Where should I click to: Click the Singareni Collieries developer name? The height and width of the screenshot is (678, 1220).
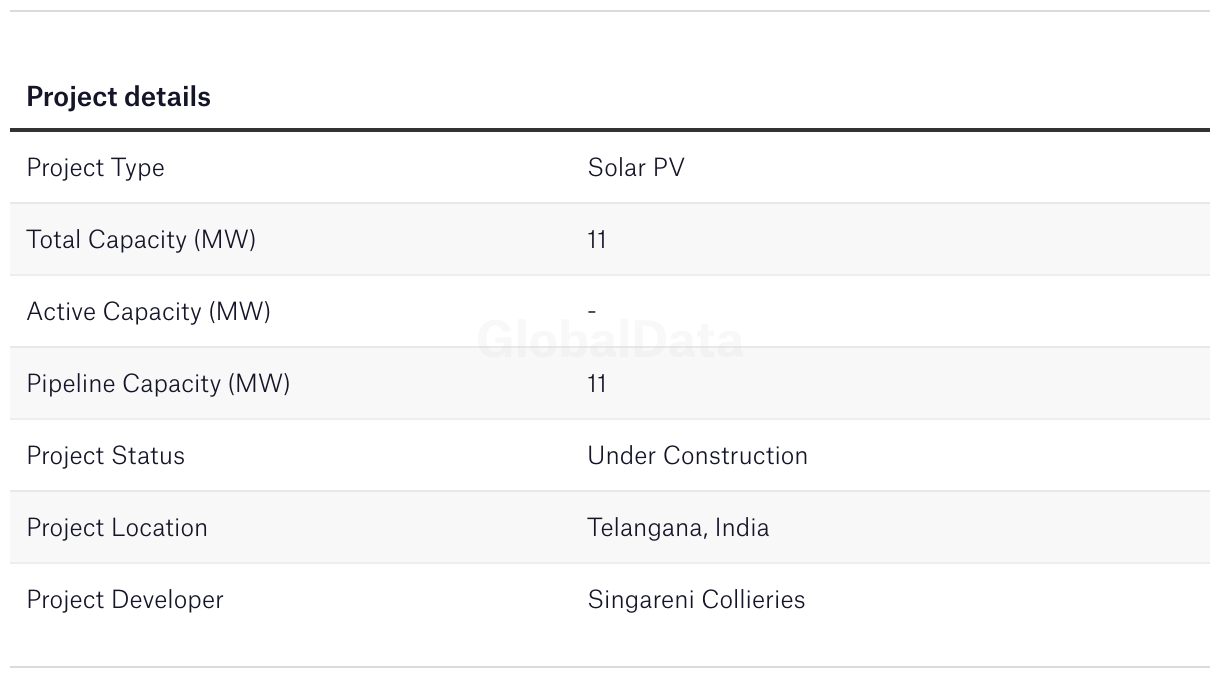coord(696,600)
